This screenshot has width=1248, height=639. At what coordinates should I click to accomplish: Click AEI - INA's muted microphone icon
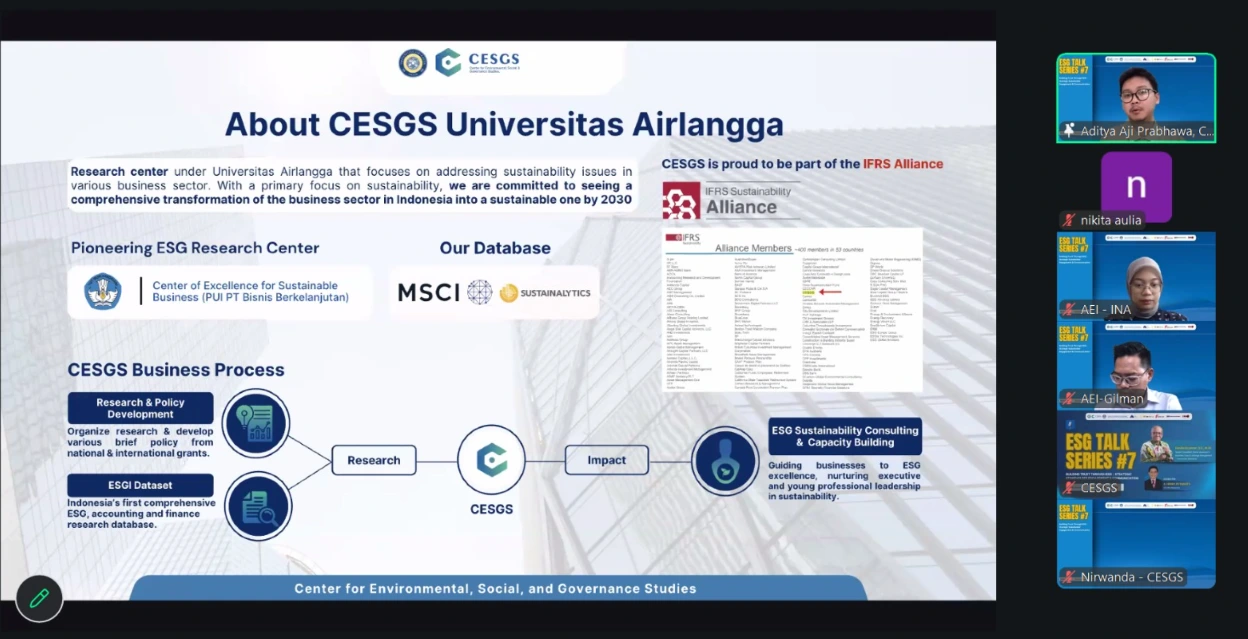(x=1070, y=309)
